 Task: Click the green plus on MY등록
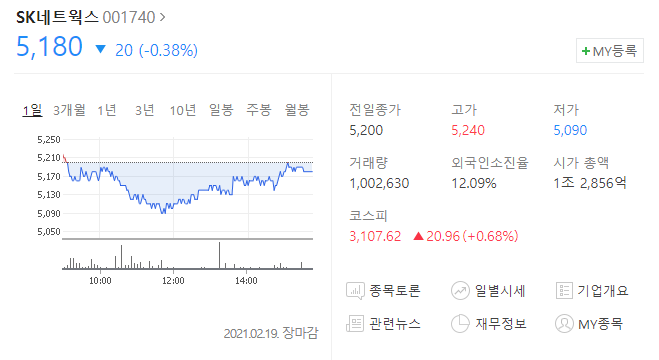[x=585, y=51]
